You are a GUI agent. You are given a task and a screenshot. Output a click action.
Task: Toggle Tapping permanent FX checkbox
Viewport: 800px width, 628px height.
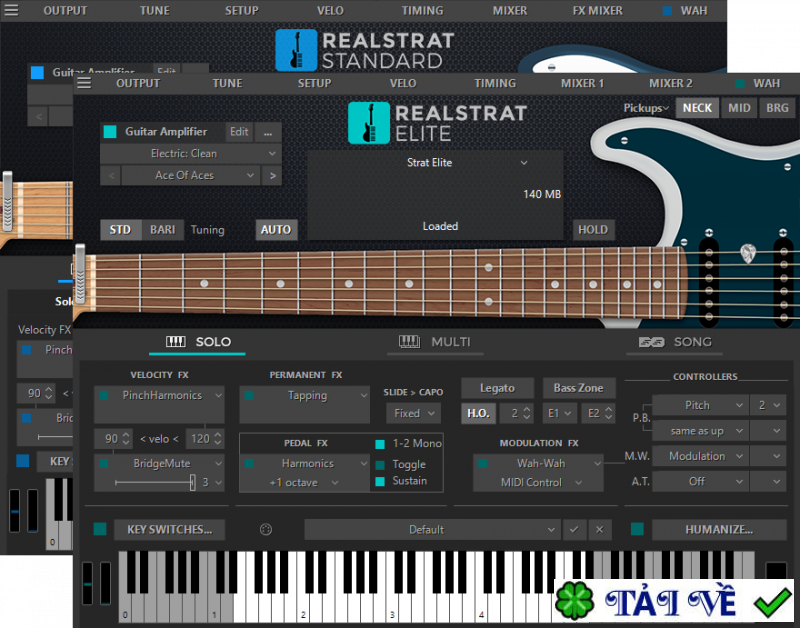tap(249, 395)
